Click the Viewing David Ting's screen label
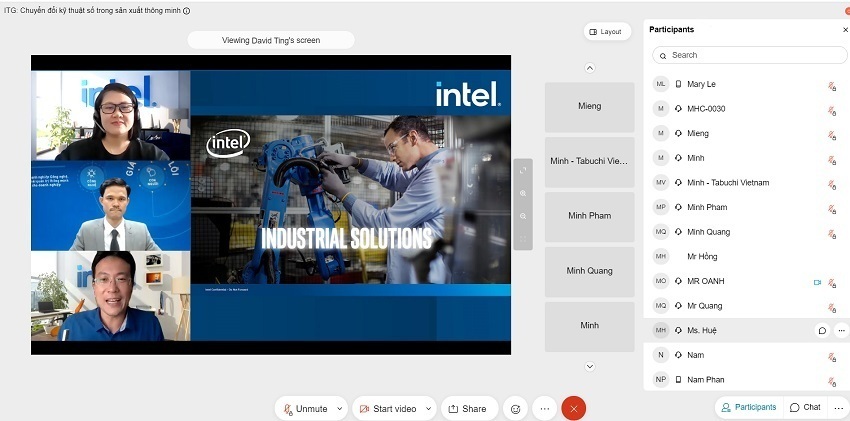Viewport: 850px width, 421px height. coord(271,40)
